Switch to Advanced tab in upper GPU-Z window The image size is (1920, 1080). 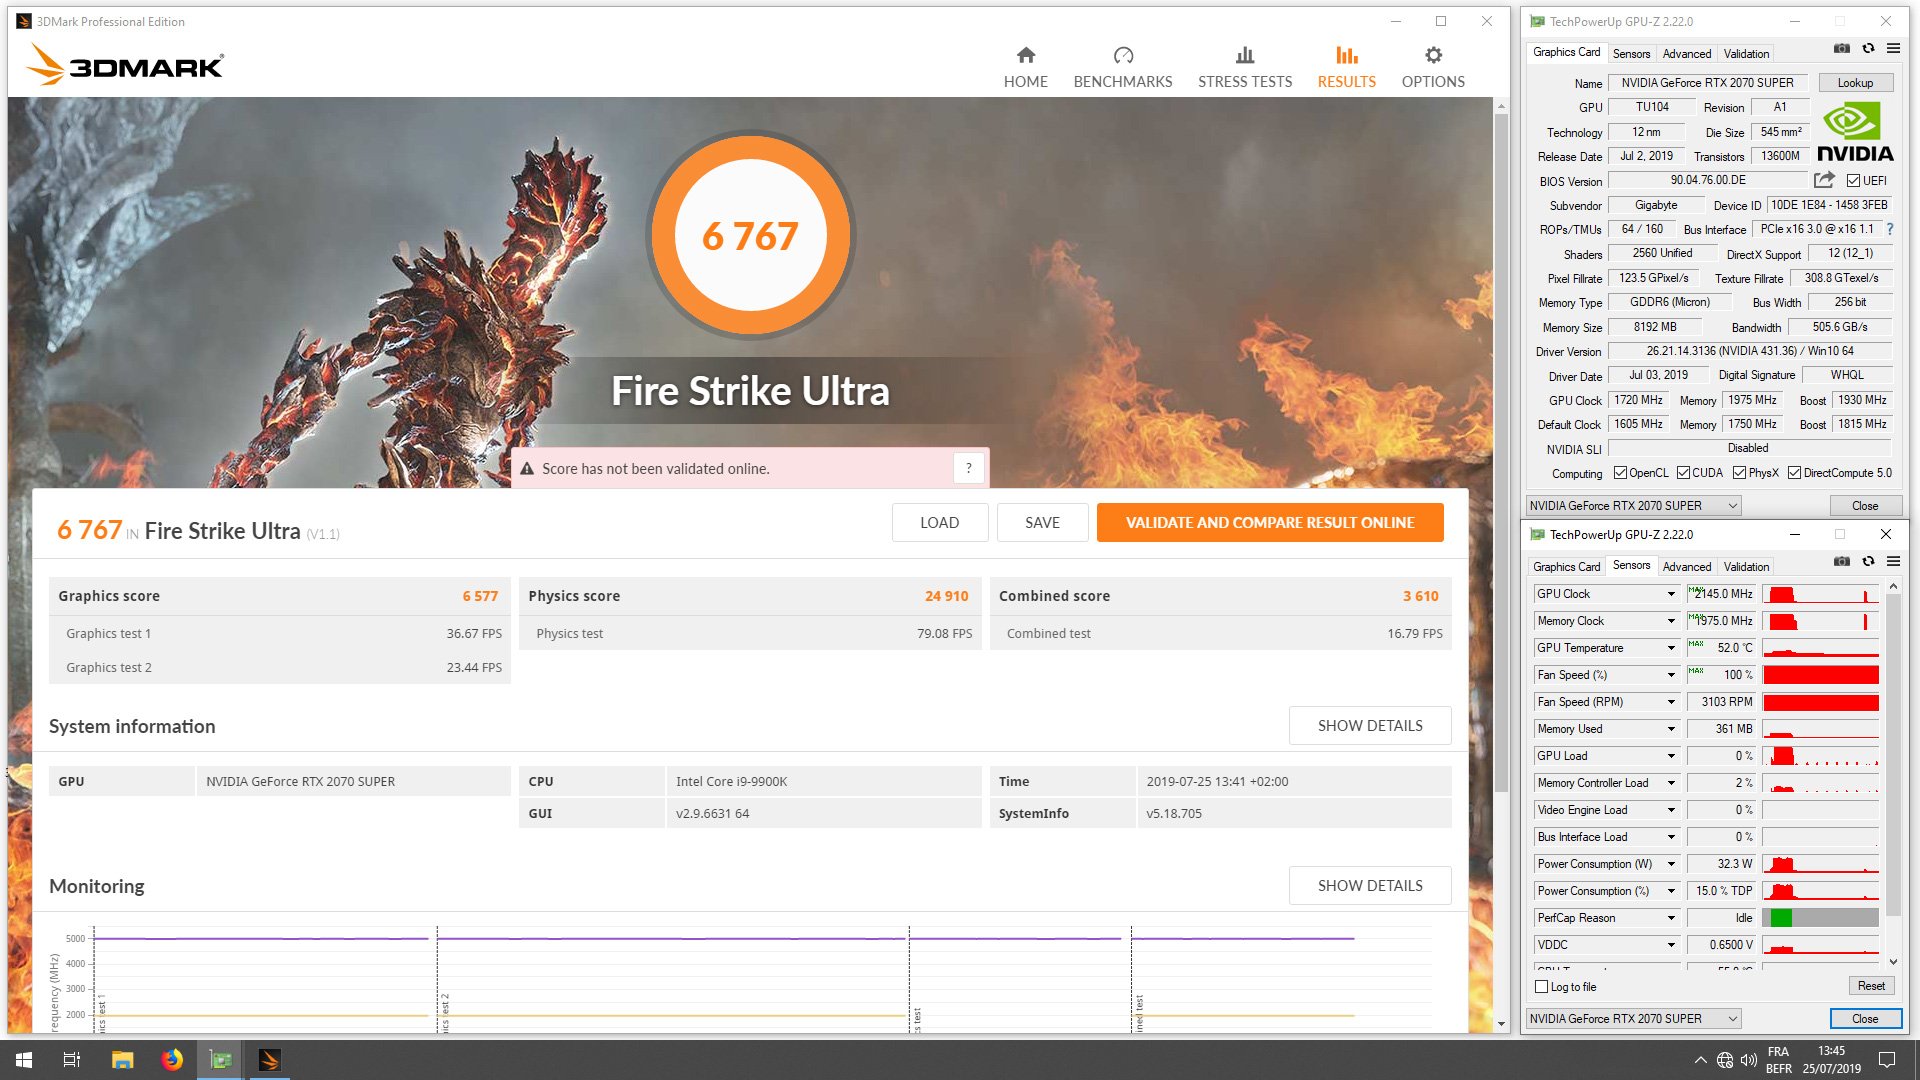coord(1687,54)
